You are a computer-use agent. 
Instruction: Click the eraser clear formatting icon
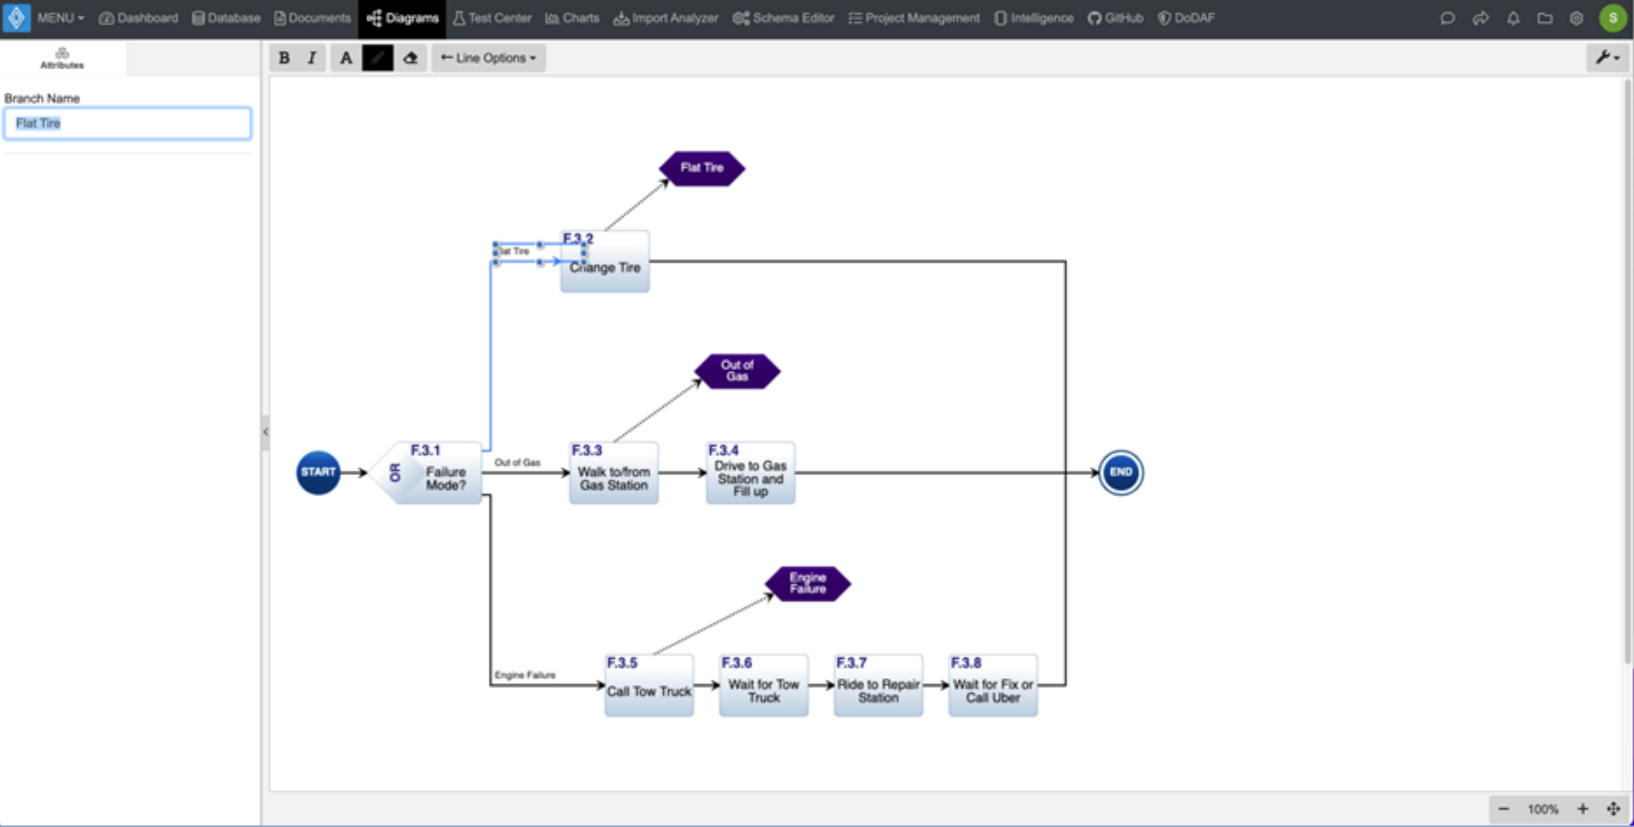[x=410, y=58]
